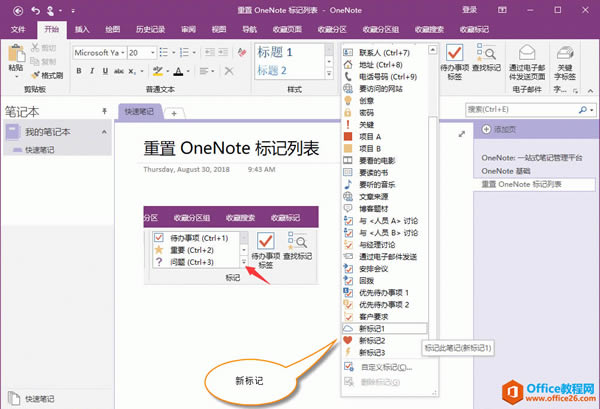Click the expand page arrow icon

462,134
